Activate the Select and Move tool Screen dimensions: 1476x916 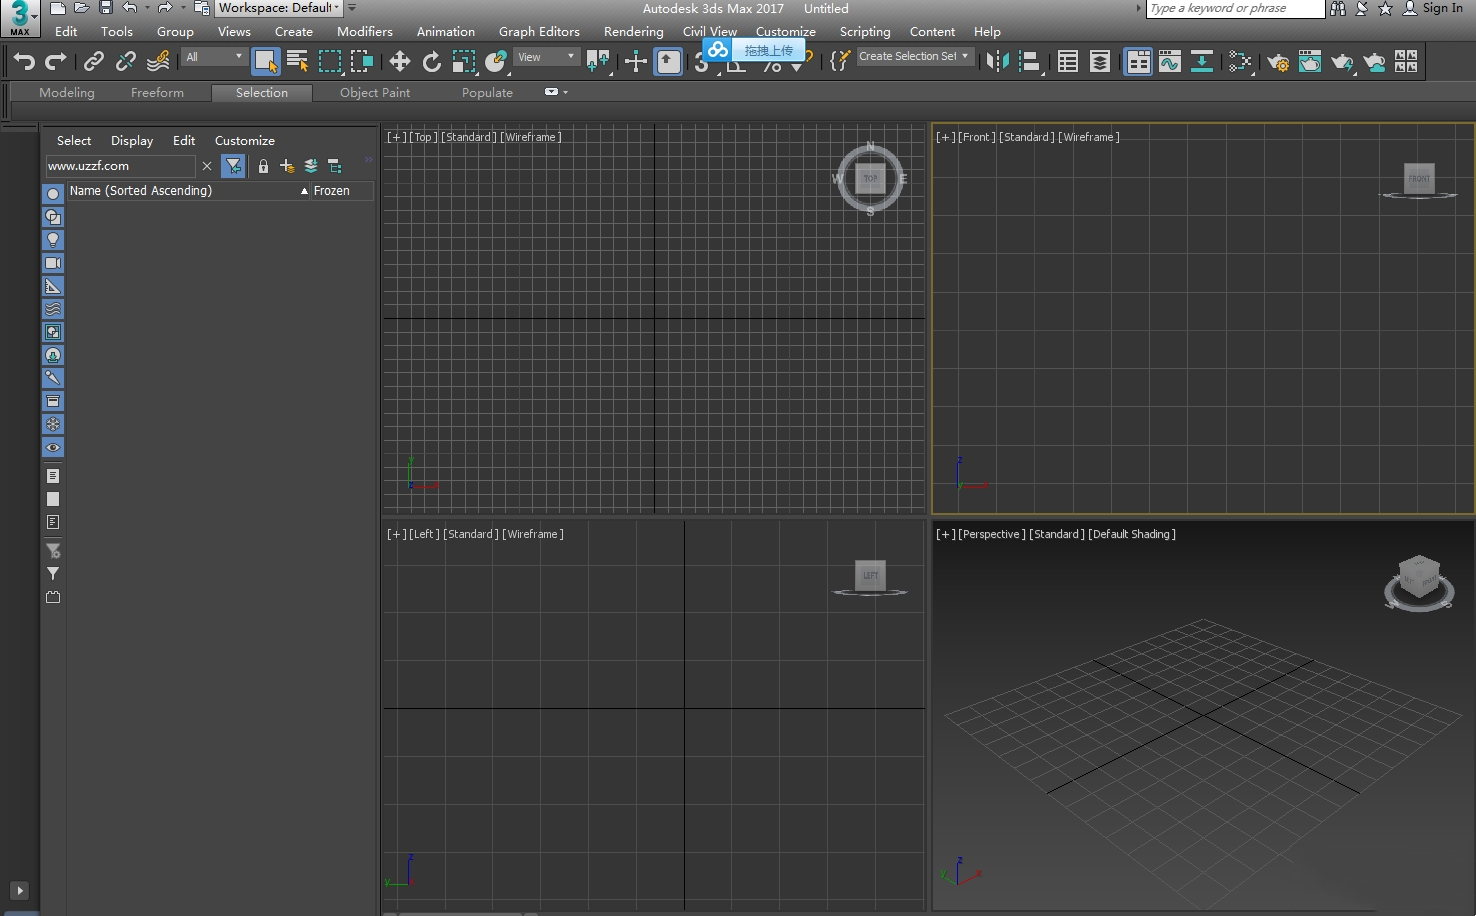point(400,62)
